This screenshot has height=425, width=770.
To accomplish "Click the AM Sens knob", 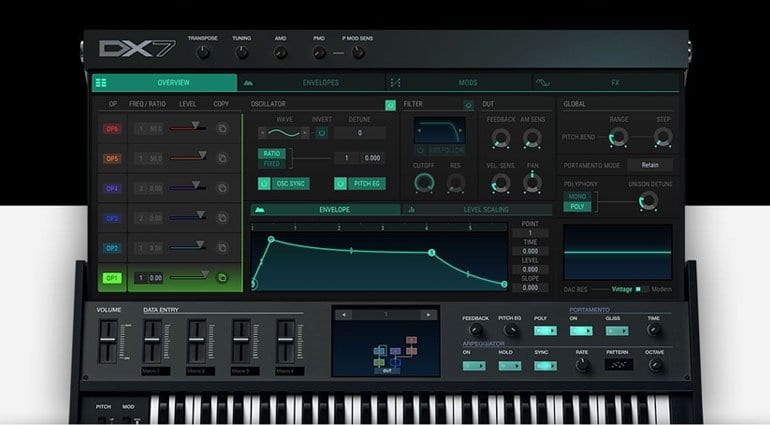I will tap(532, 139).
